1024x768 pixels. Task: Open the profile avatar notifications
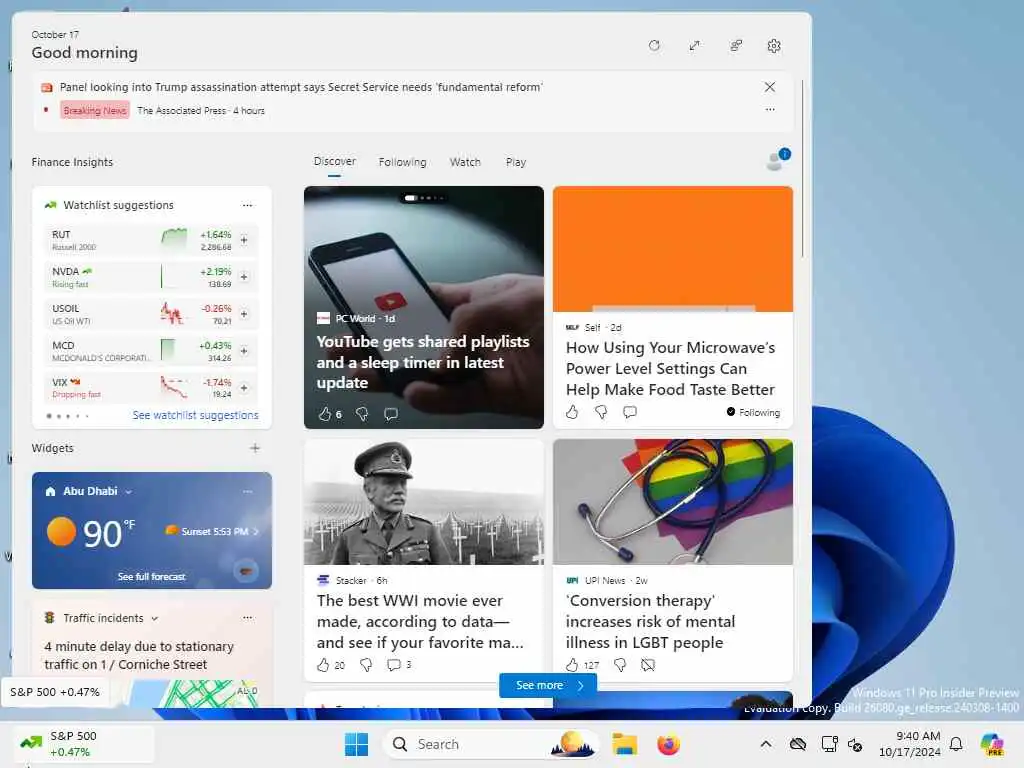click(x=777, y=159)
